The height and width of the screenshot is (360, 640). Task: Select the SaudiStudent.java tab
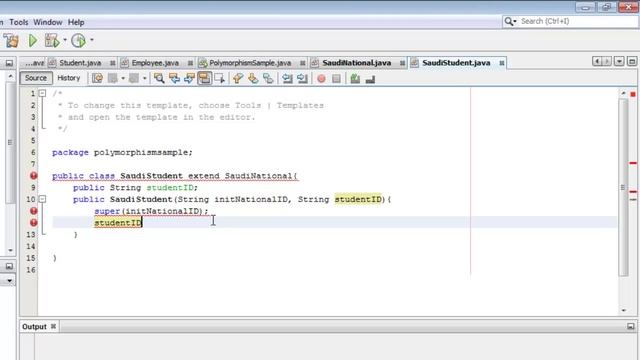point(456,63)
